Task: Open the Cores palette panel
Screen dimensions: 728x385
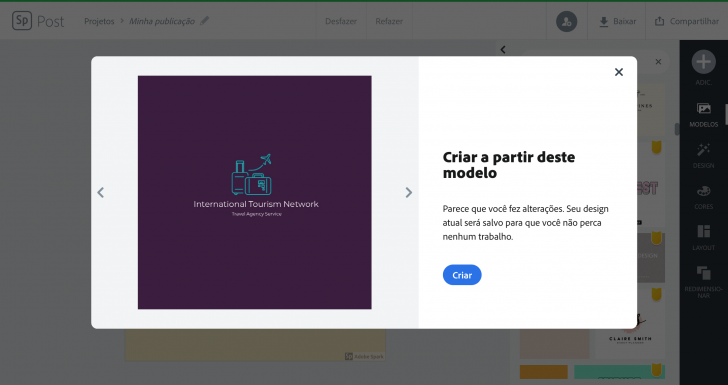Action: pyautogui.click(x=703, y=197)
